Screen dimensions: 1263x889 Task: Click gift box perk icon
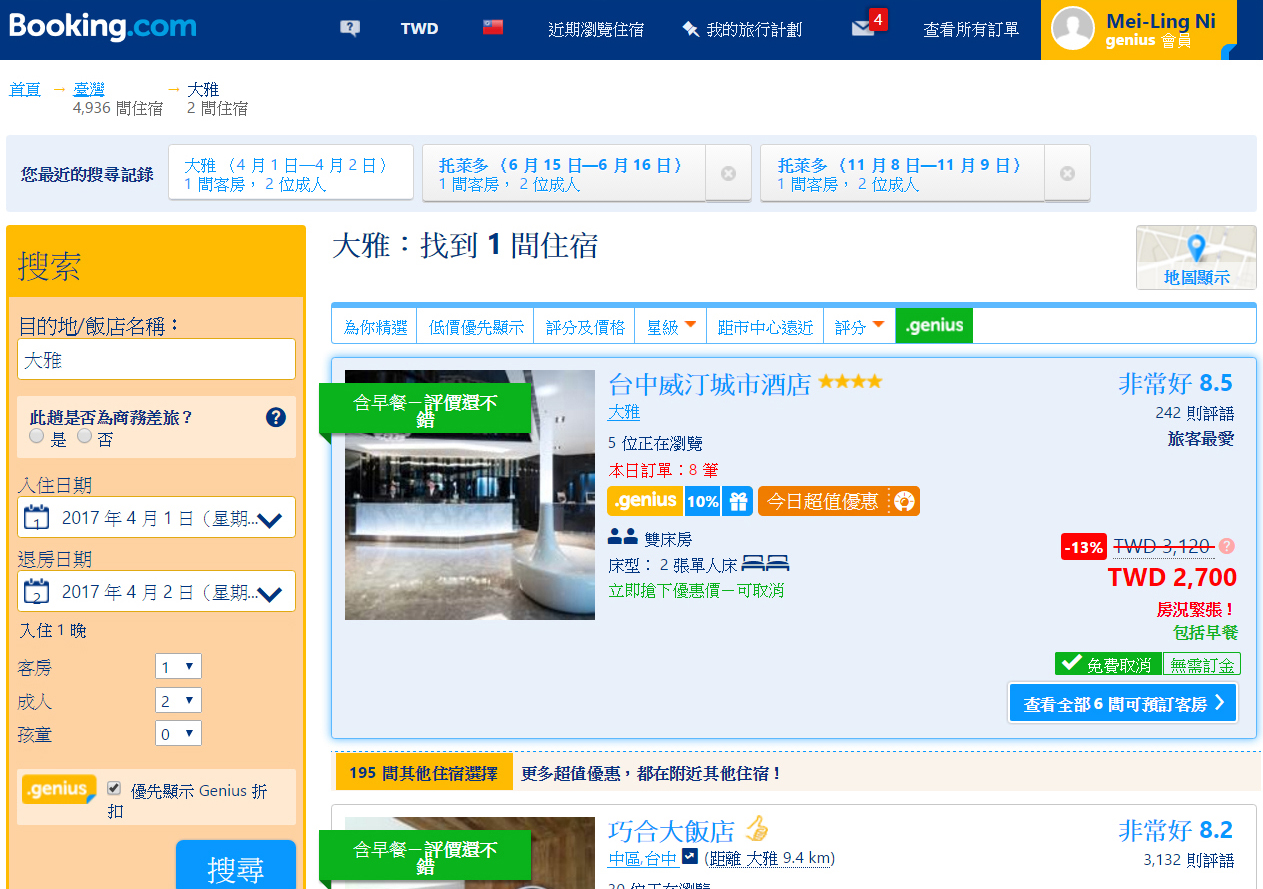[x=738, y=501]
